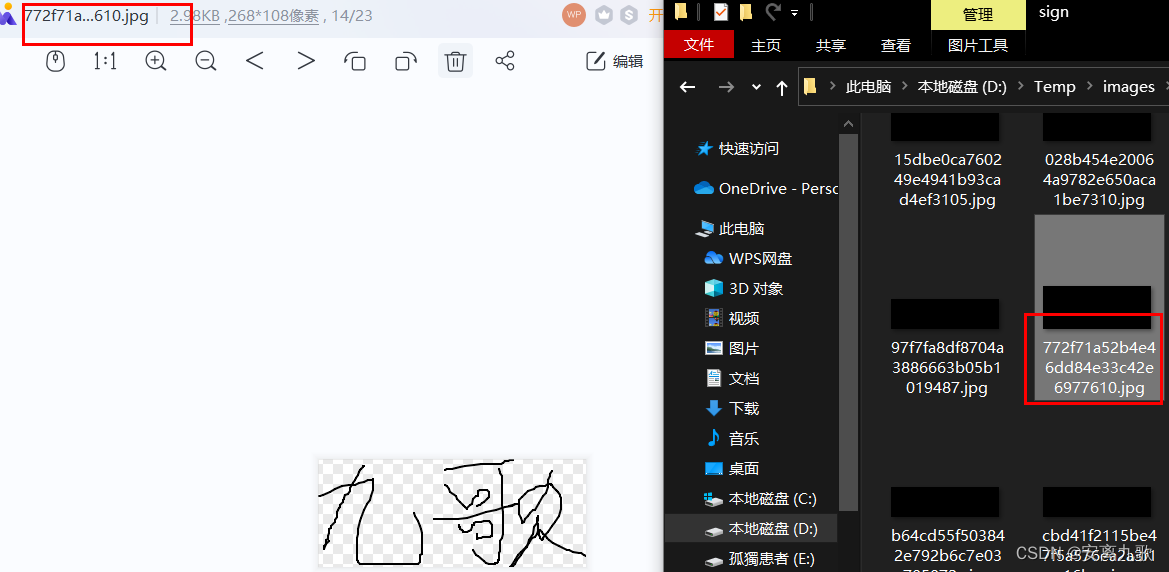Go to the previous image
The image size is (1169, 572).
coord(255,61)
